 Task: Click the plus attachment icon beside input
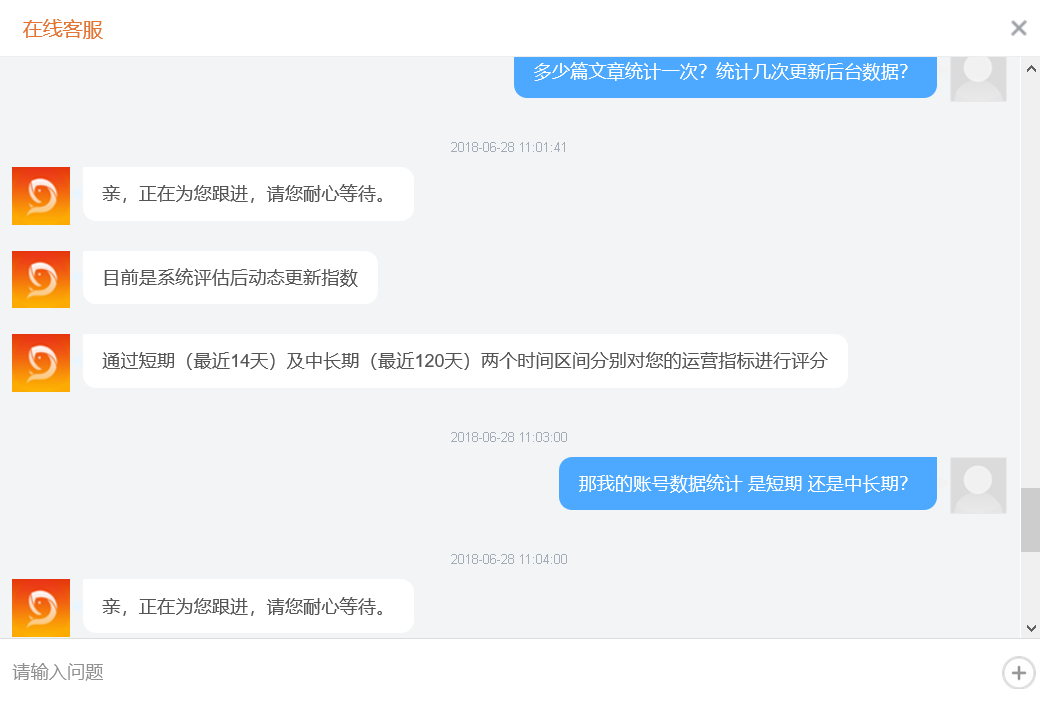pyautogui.click(x=1018, y=673)
